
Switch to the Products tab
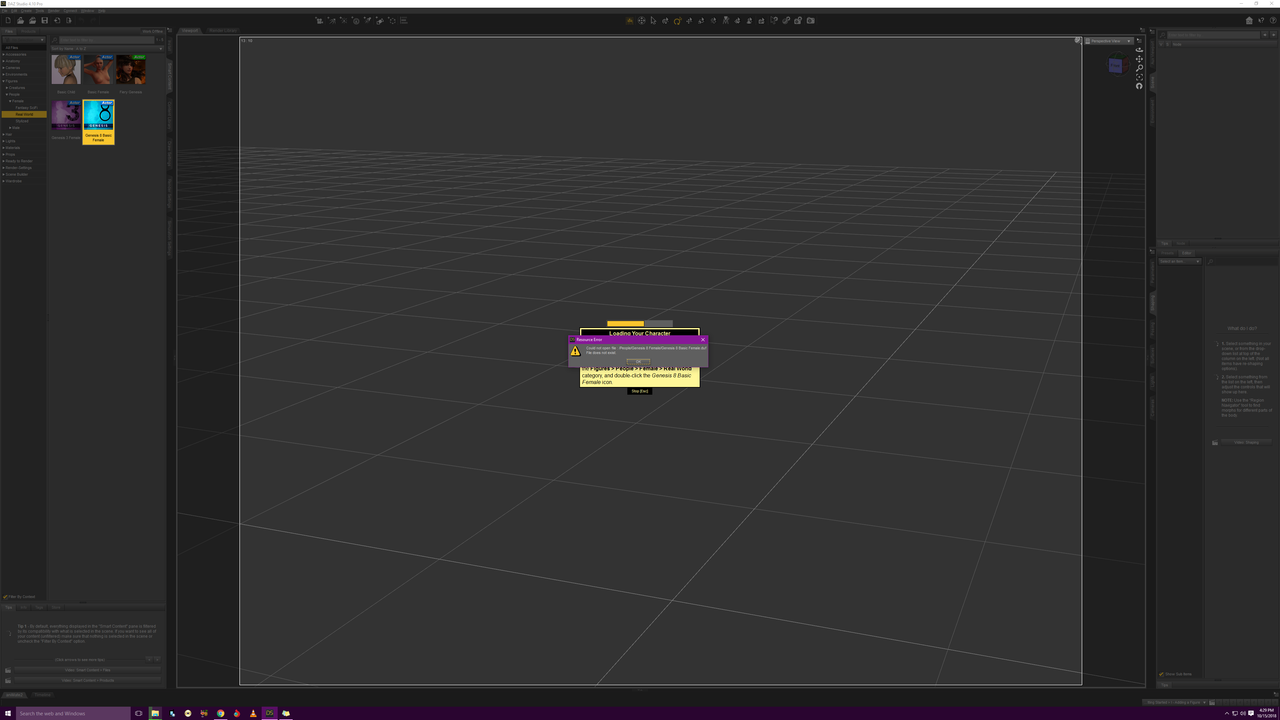coord(28,31)
